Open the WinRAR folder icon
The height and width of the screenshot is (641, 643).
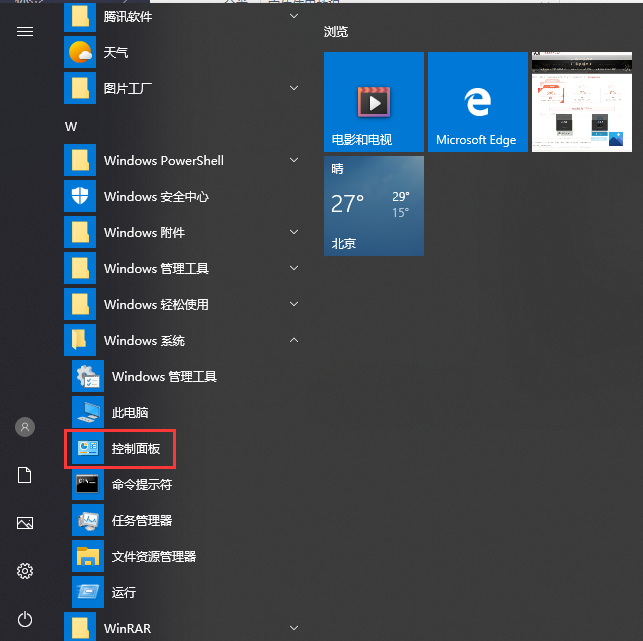pyautogui.click(x=80, y=627)
